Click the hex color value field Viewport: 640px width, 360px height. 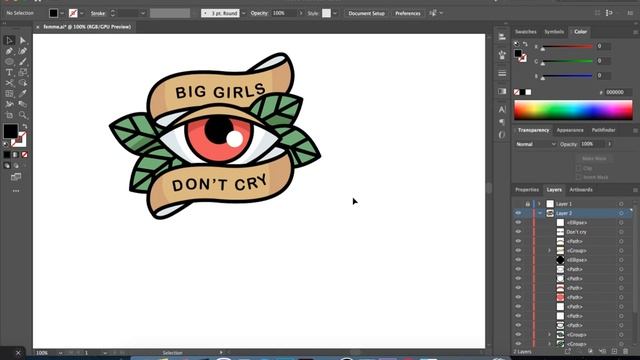pyautogui.click(x=618, y=92)
